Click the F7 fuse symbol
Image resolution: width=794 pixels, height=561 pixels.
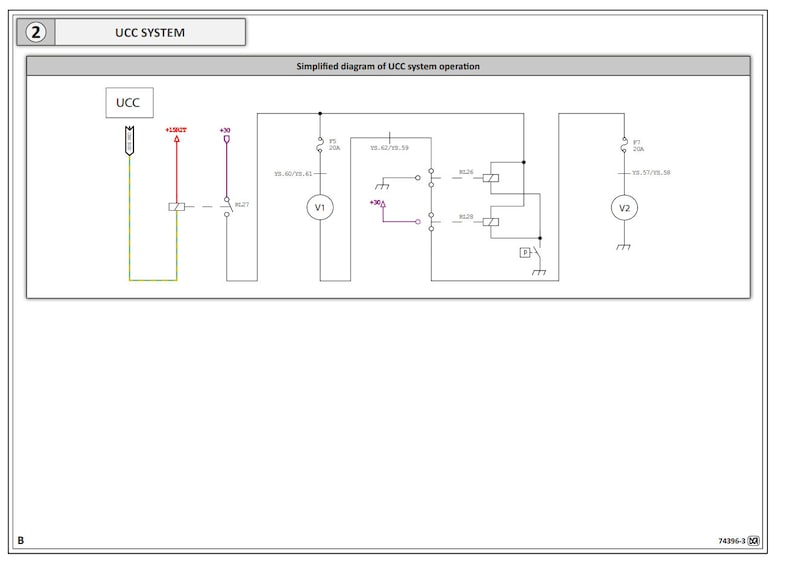(624, 144)
